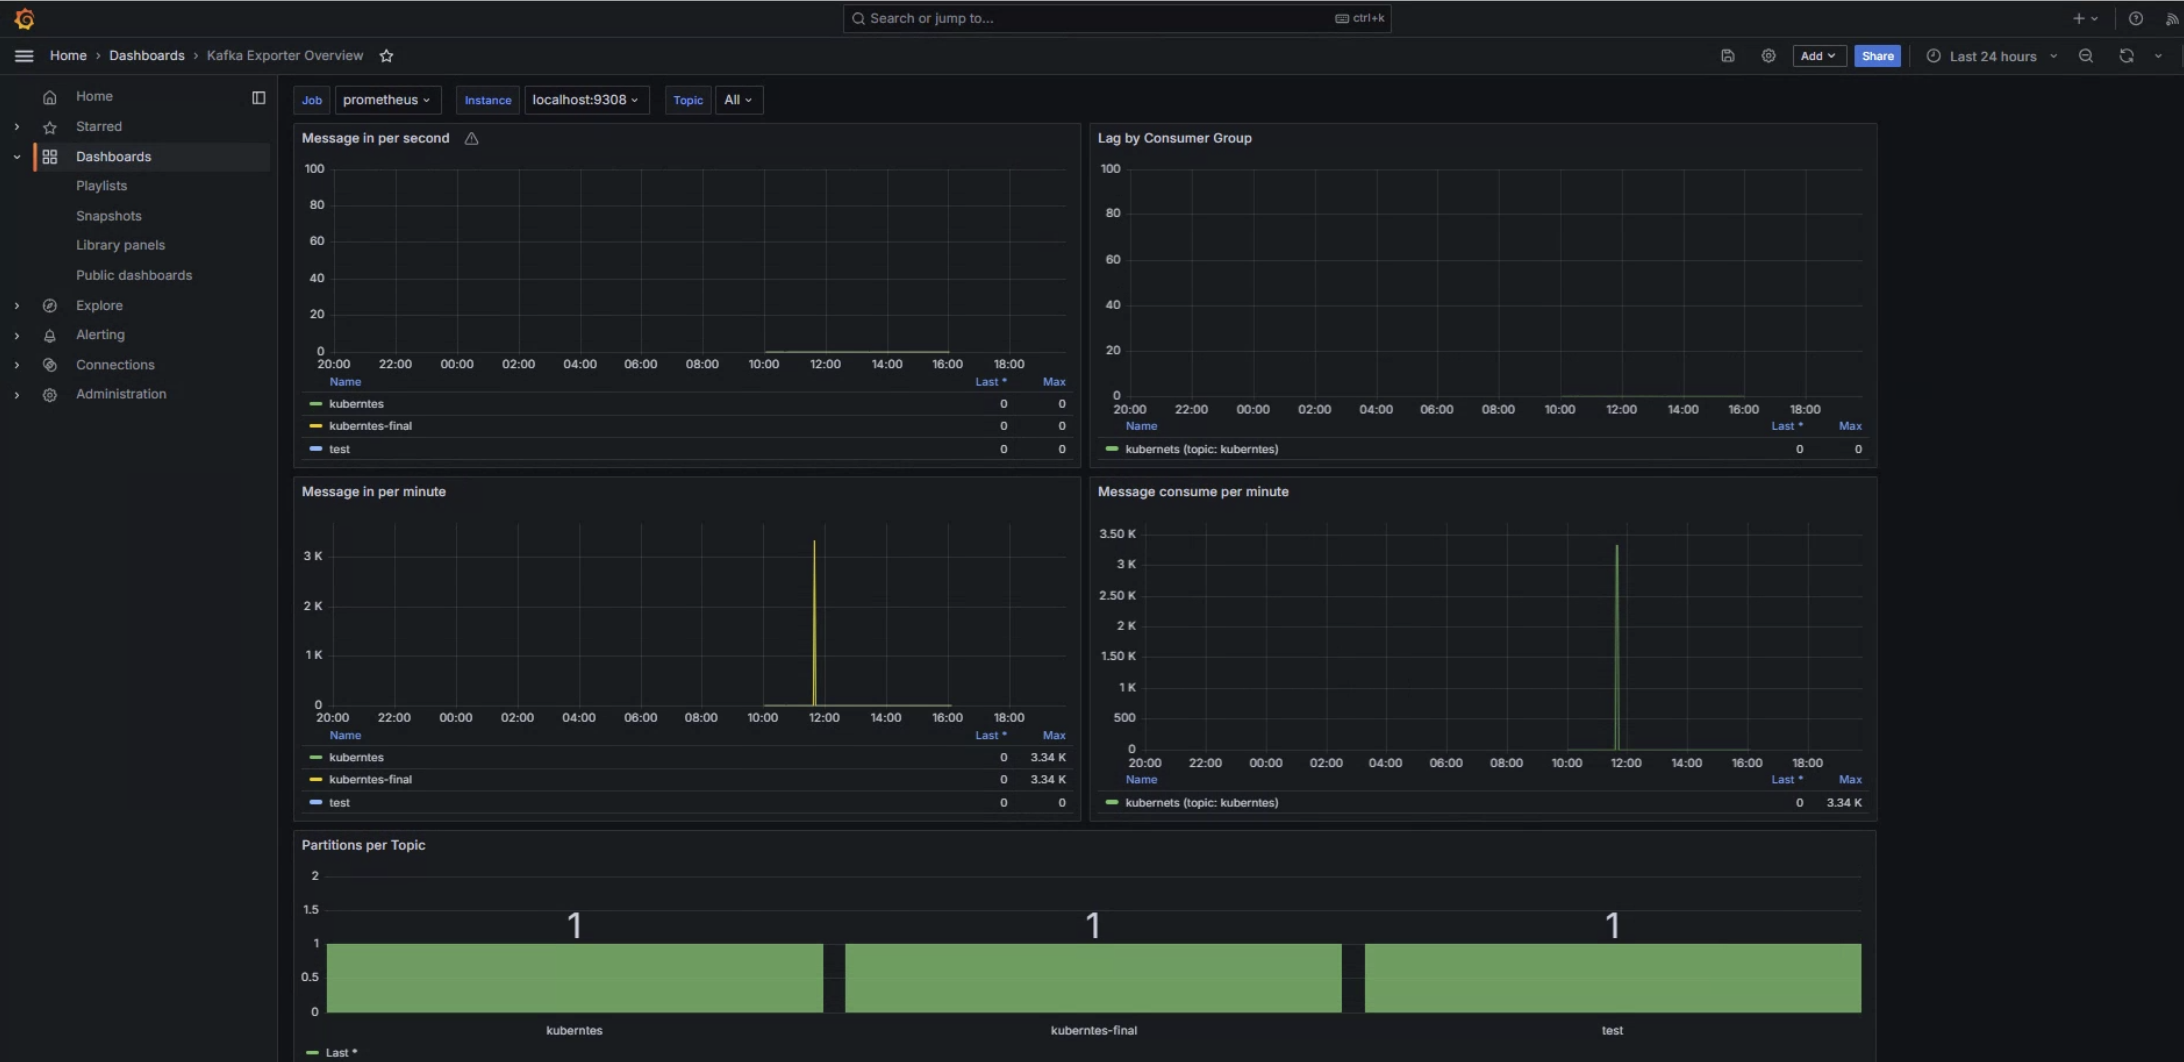Viewport: 2184px width, 1062px height.
Task: Toggle kuberntes series in Message in per second
Action: pos(356,404)
